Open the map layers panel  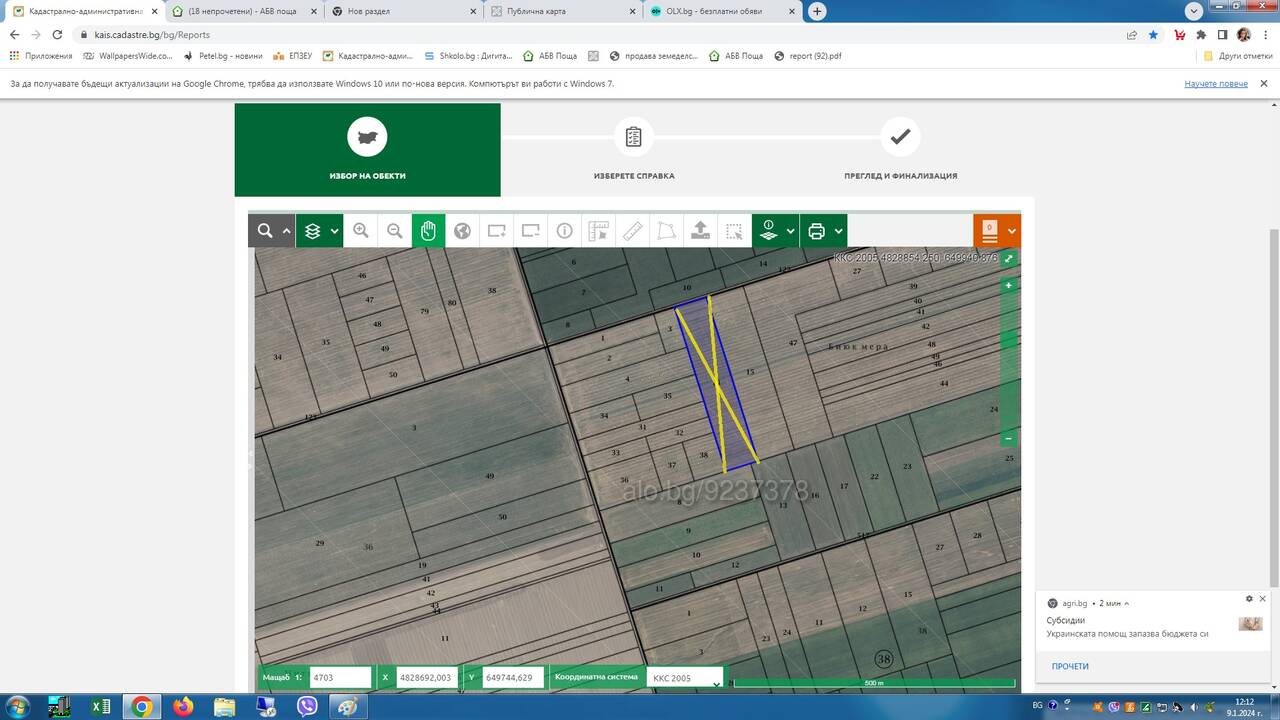(x=313, y=231)
